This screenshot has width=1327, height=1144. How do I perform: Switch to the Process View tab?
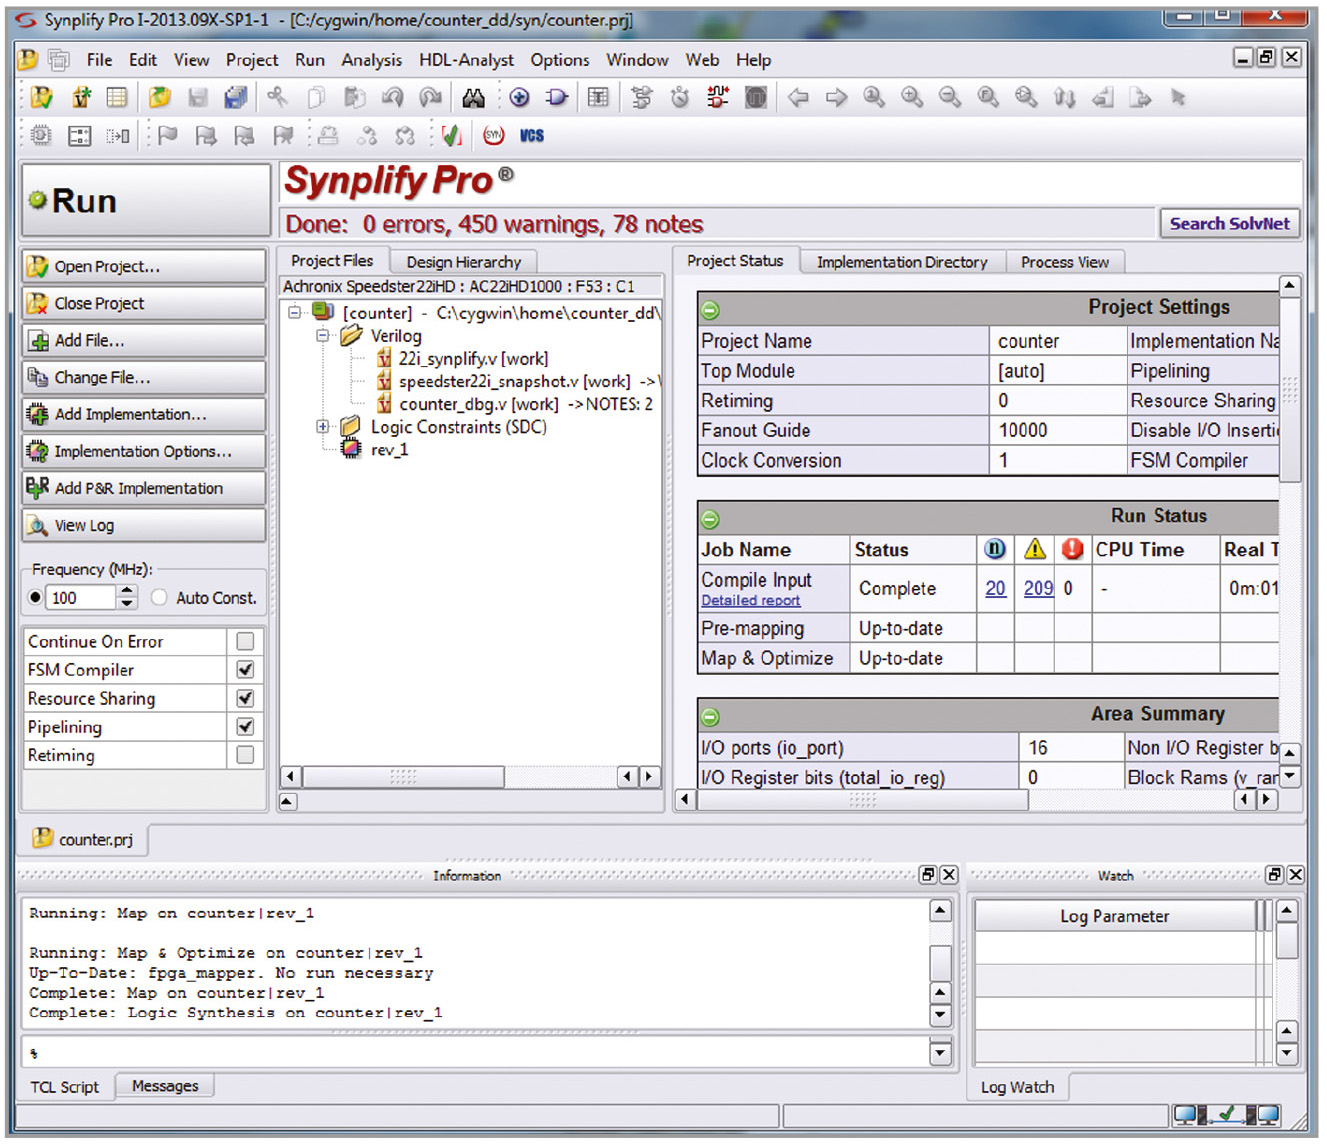[x=1065, y=262]
